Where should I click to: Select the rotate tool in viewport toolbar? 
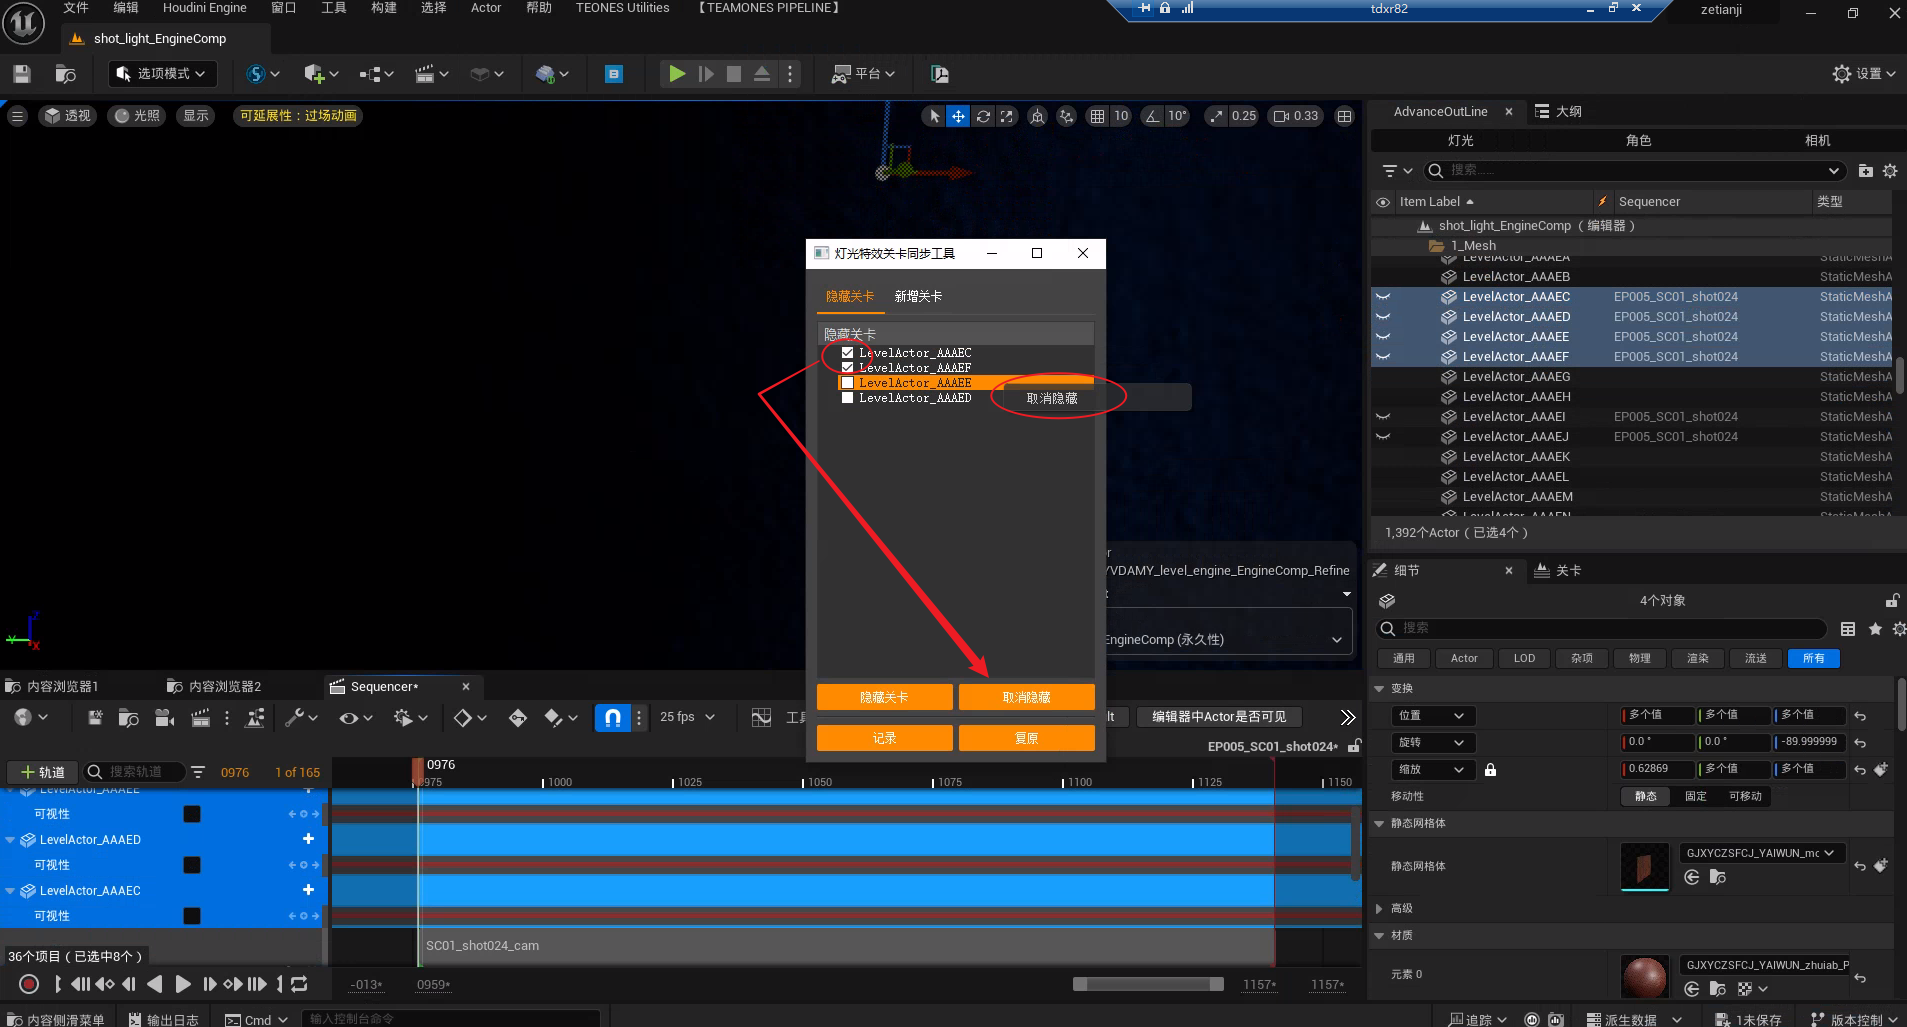(x=983, y=116)
